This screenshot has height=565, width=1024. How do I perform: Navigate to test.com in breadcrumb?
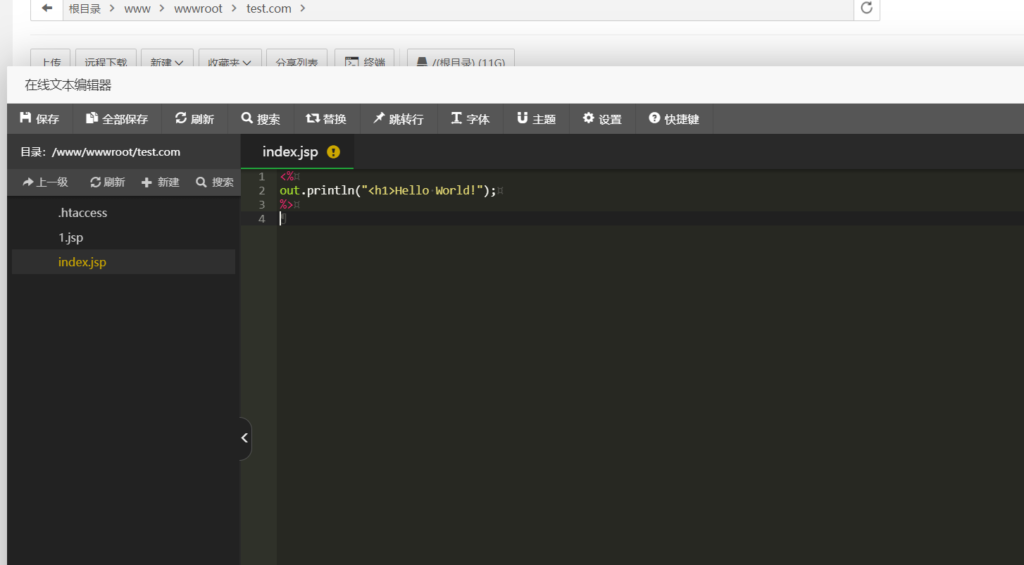[x=268, y=9]
